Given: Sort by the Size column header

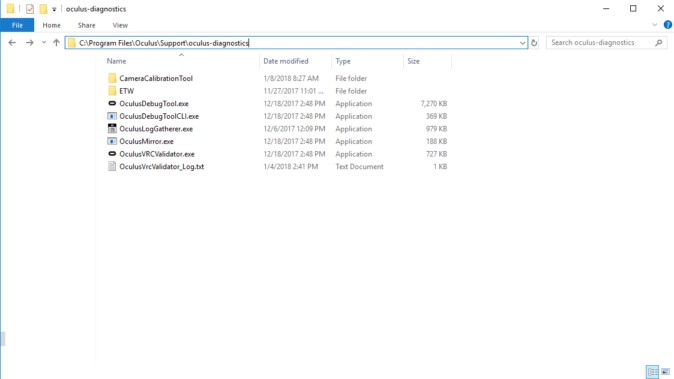Looking at the screenshot, I should (414, 61).
